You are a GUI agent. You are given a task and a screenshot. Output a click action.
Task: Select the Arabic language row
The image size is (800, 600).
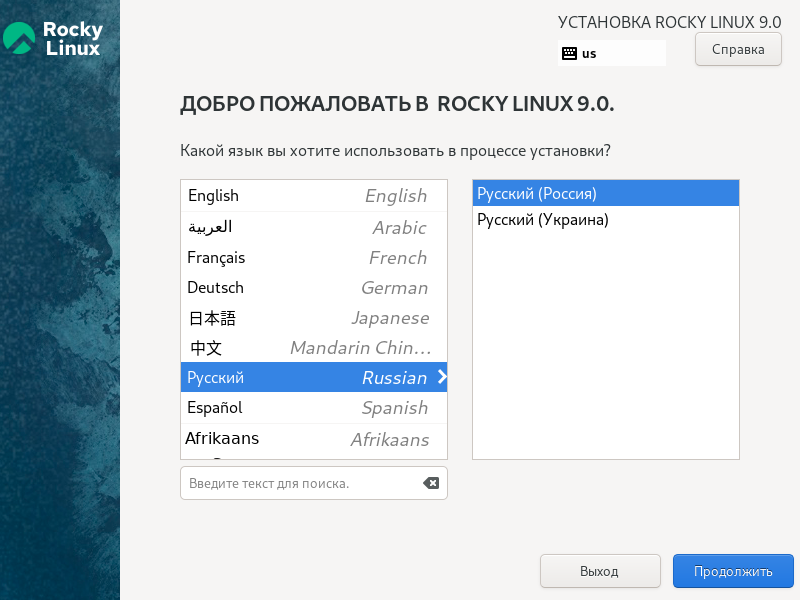pos(314,227)
